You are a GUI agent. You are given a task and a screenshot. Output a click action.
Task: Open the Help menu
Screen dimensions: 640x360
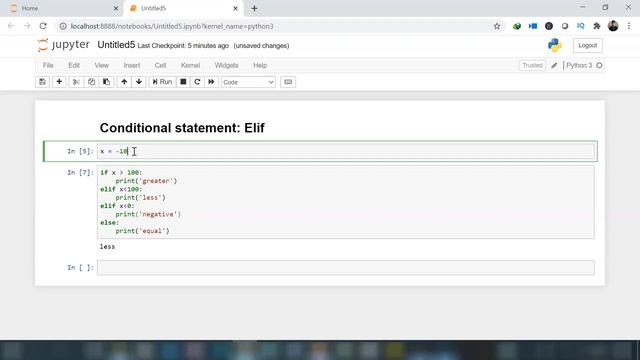click(x=260, y=65)
